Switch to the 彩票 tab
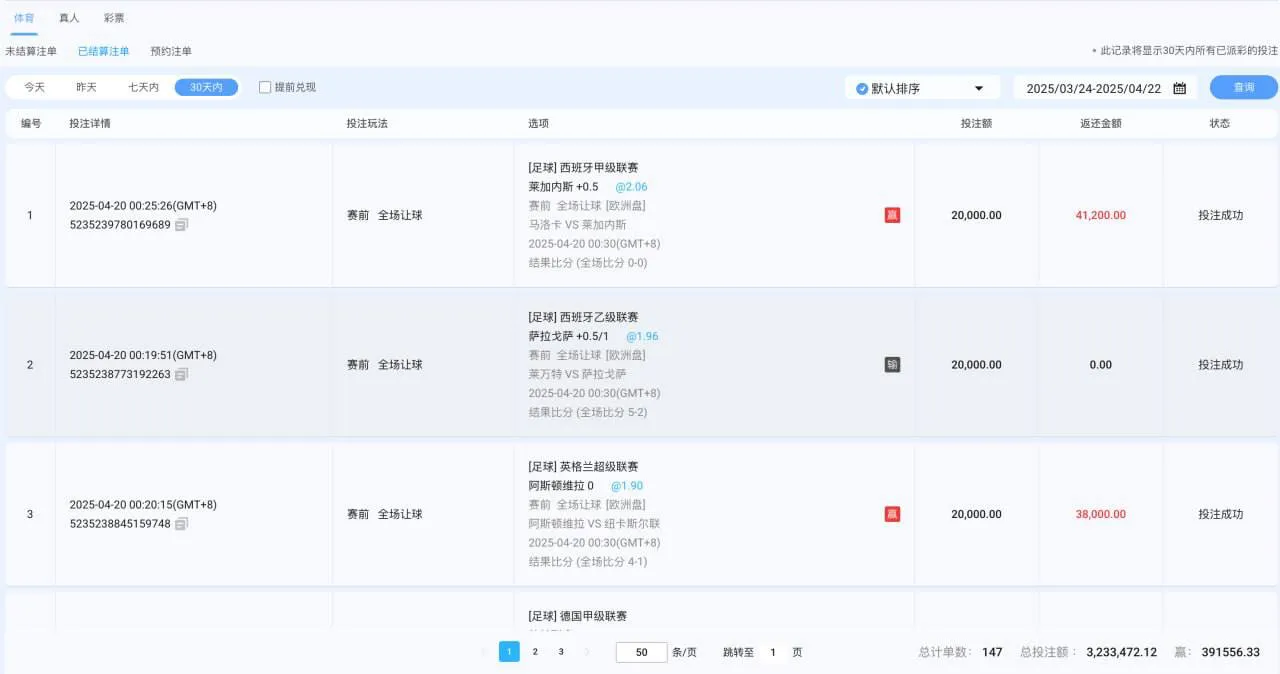Image resolution: width=1280 pixels, height=674 pixels. click(x=113, y=17)
